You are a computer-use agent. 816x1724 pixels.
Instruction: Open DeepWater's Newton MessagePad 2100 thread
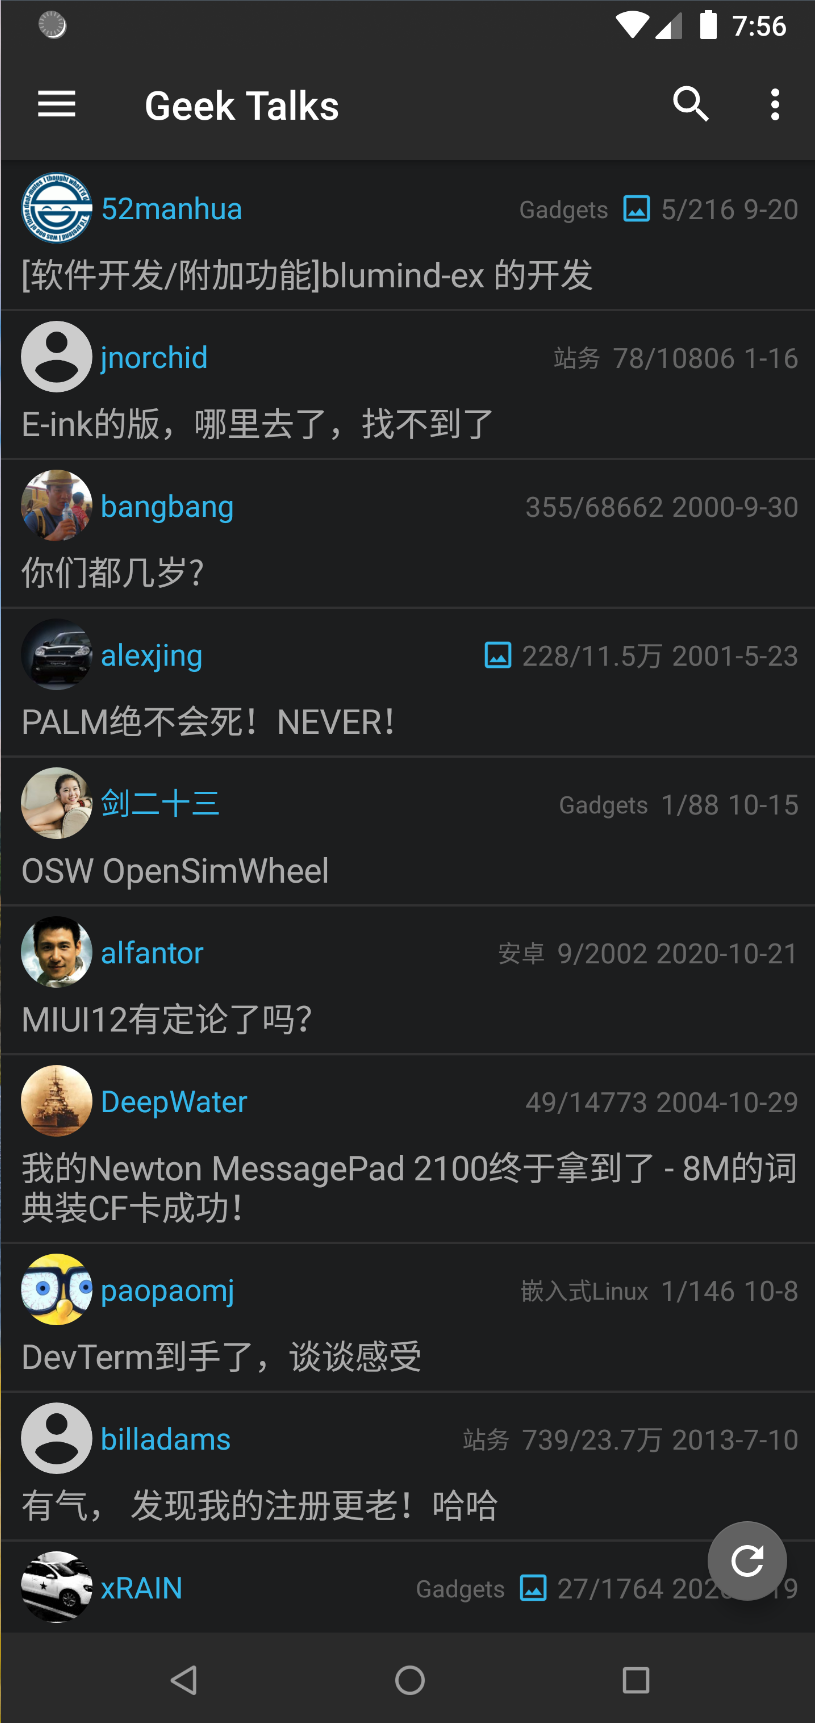[409, 1187]
